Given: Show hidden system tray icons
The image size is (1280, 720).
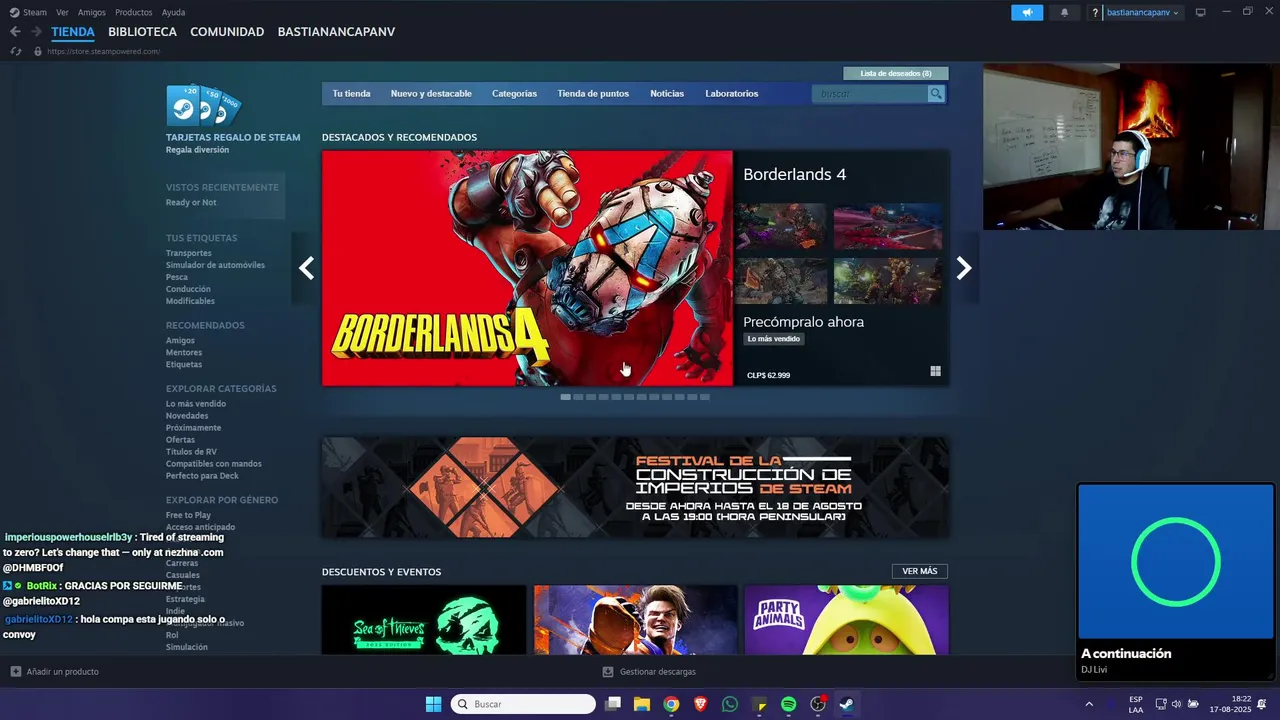Looking at the screenshot, I should click(1089, 704).
